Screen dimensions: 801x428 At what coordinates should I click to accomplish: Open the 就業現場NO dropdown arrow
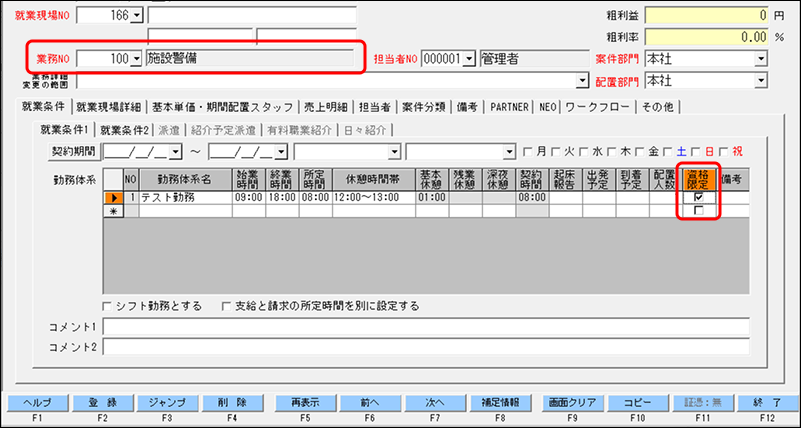(x=137, y=15)
